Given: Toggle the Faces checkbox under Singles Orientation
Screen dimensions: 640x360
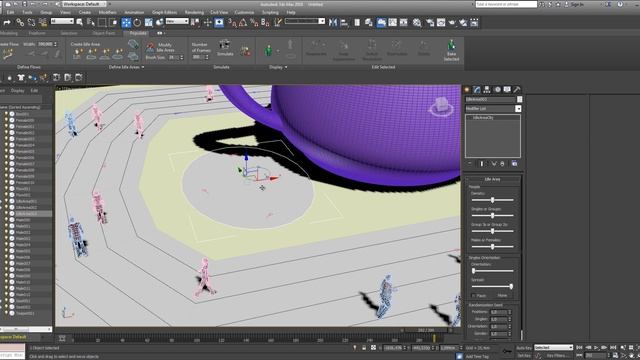Looking at the screenshot, I should (x=473, y=295).
